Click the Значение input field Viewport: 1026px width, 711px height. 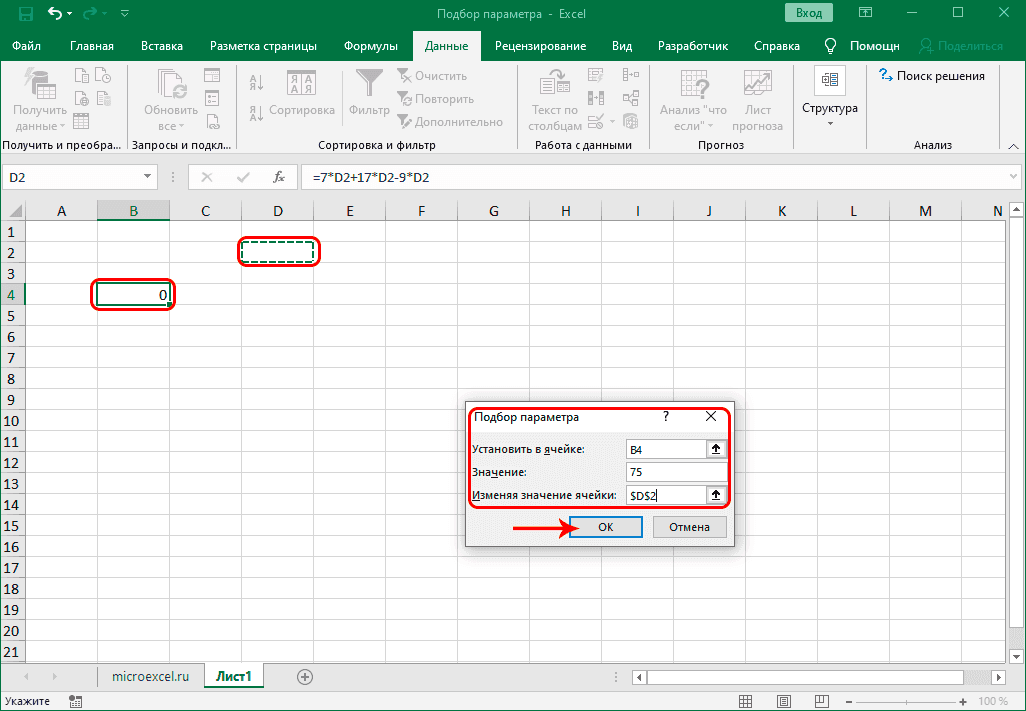pos(676,472)
